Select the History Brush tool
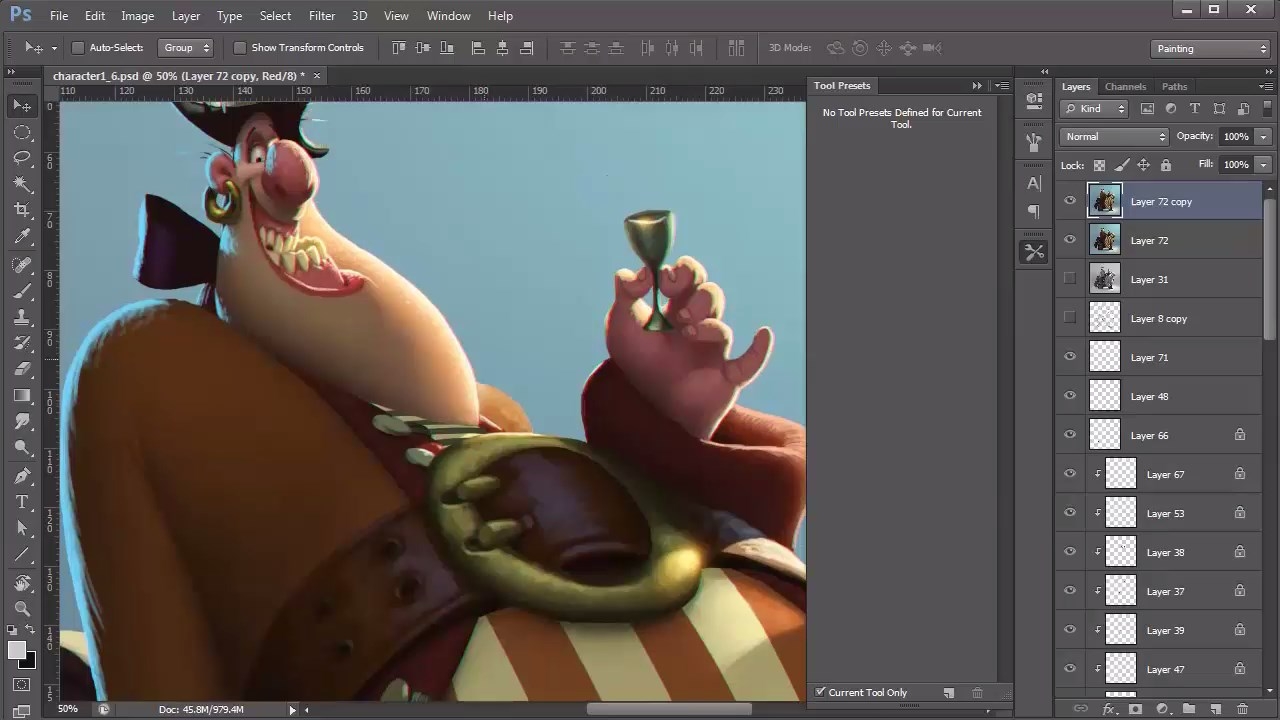Screen dimensions: 1280x720 (22, 343)
